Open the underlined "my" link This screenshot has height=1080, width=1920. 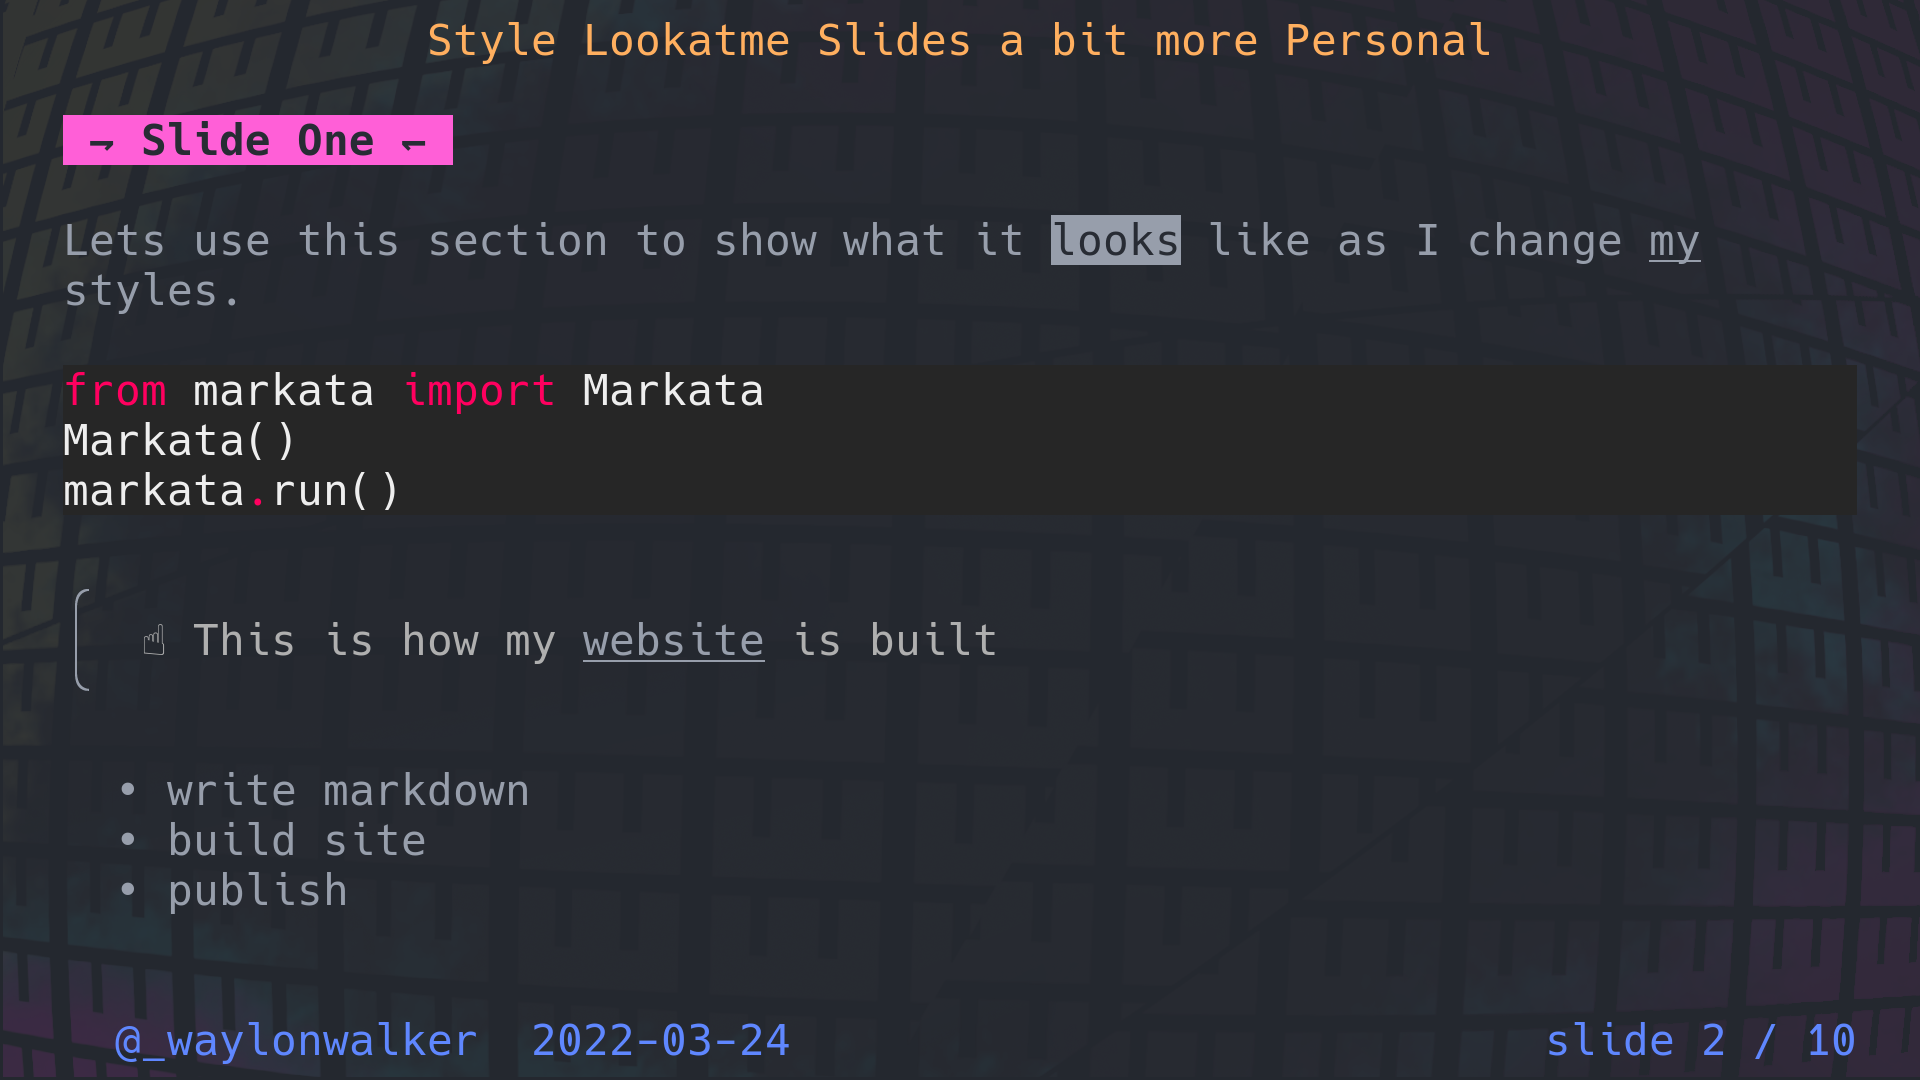pos(1674,241)
